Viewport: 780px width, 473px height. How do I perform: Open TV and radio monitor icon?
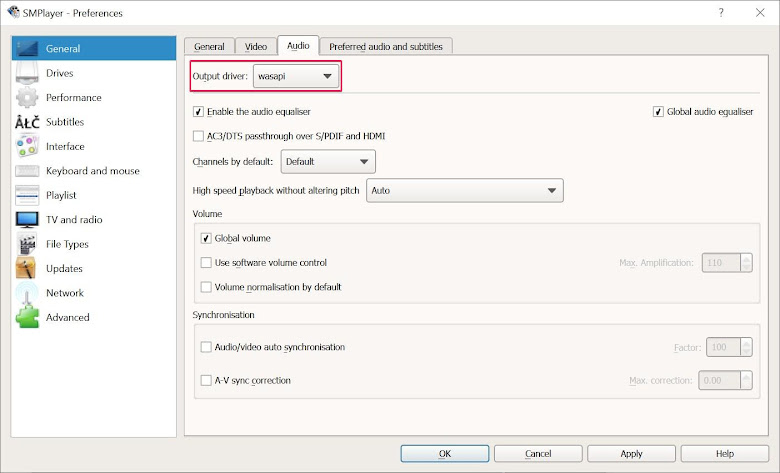[x=27, y=219]
